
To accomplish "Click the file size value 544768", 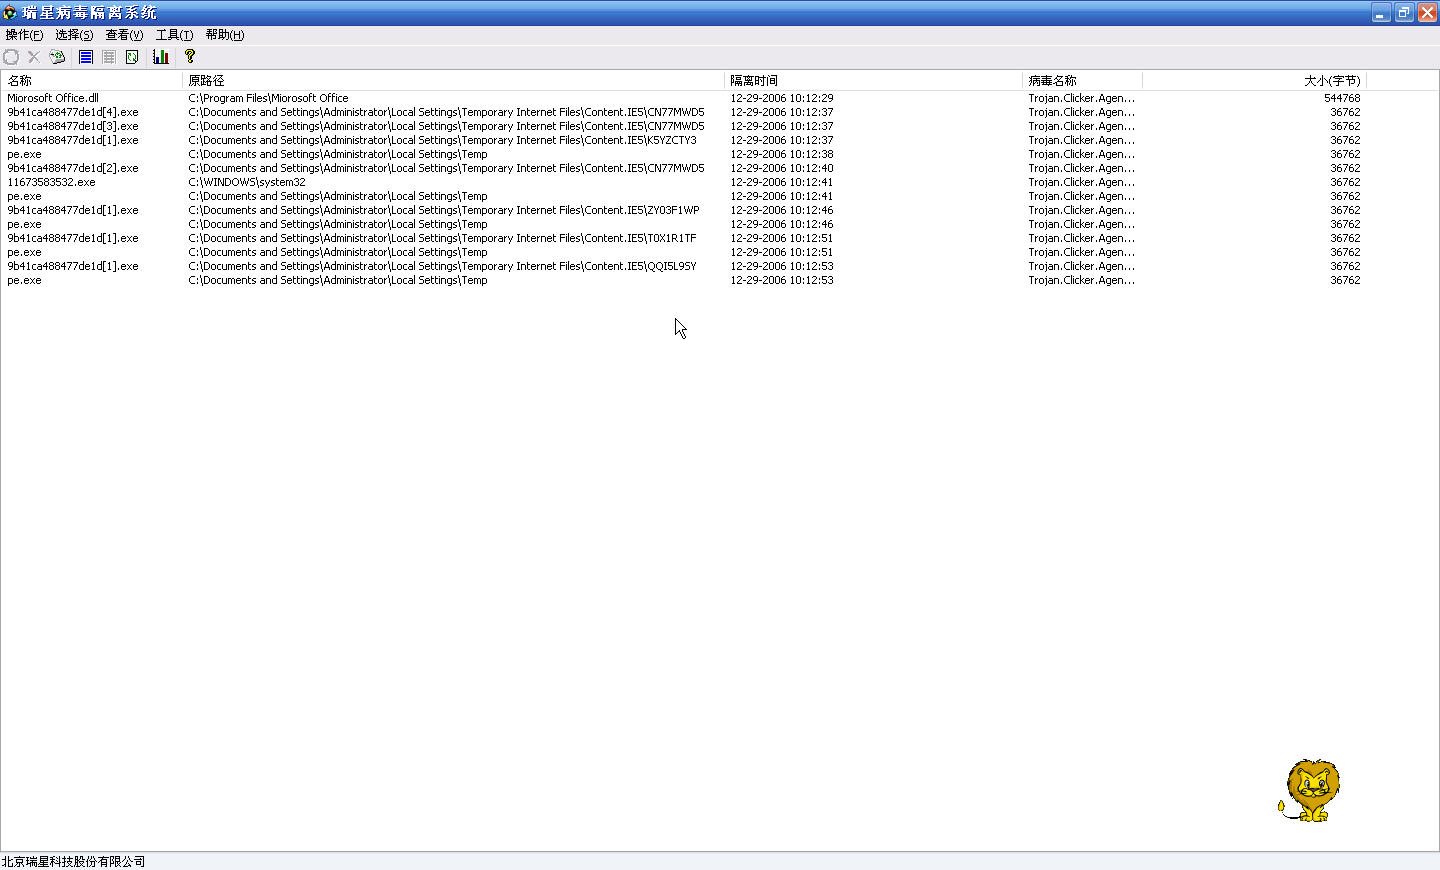I will 1342,98.
